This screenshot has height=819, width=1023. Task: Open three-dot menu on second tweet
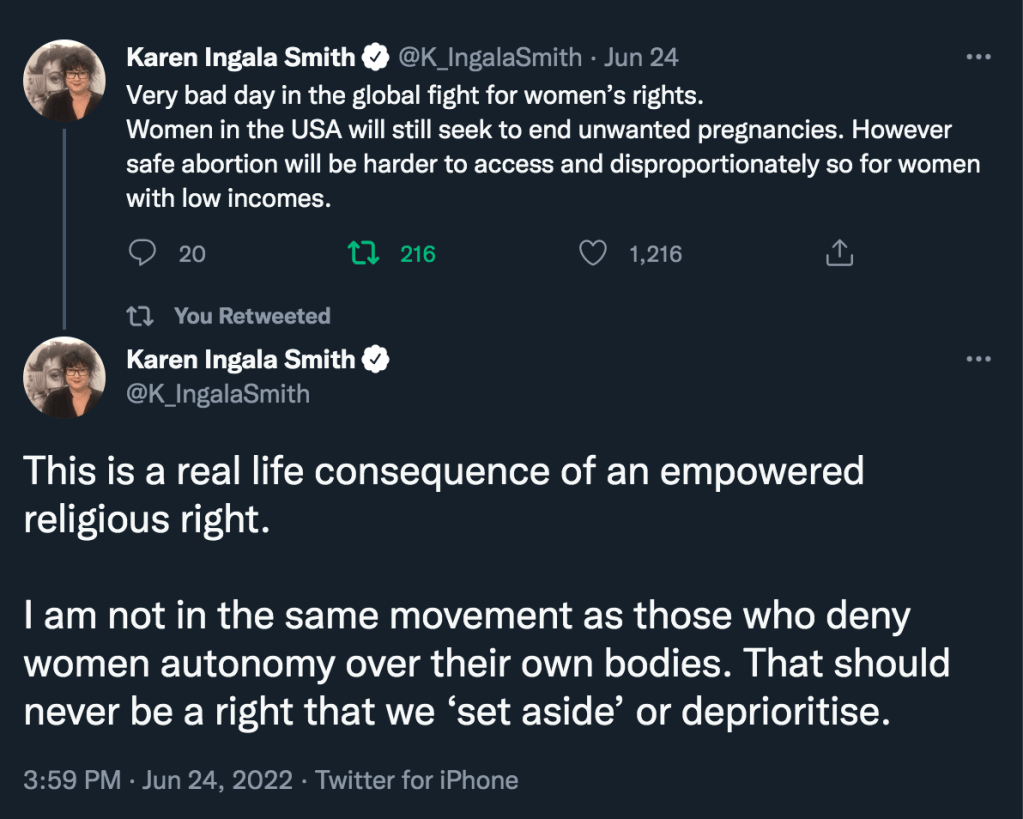pos(977,359)
